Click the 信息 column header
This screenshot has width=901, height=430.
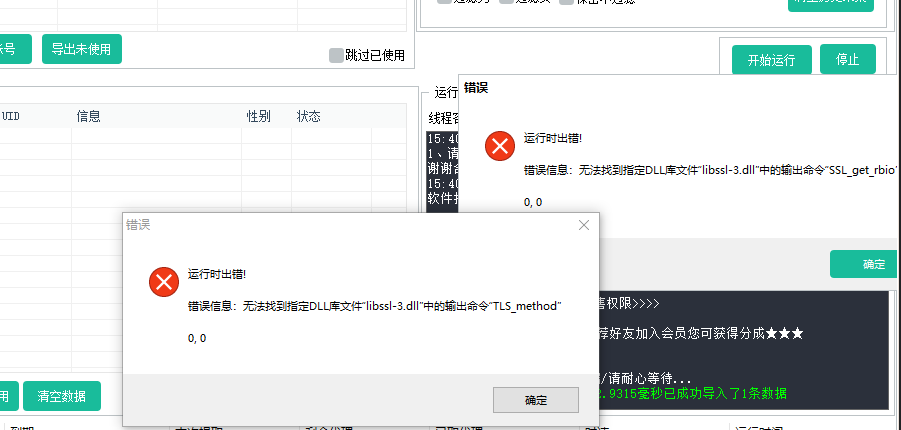(88, 117)
